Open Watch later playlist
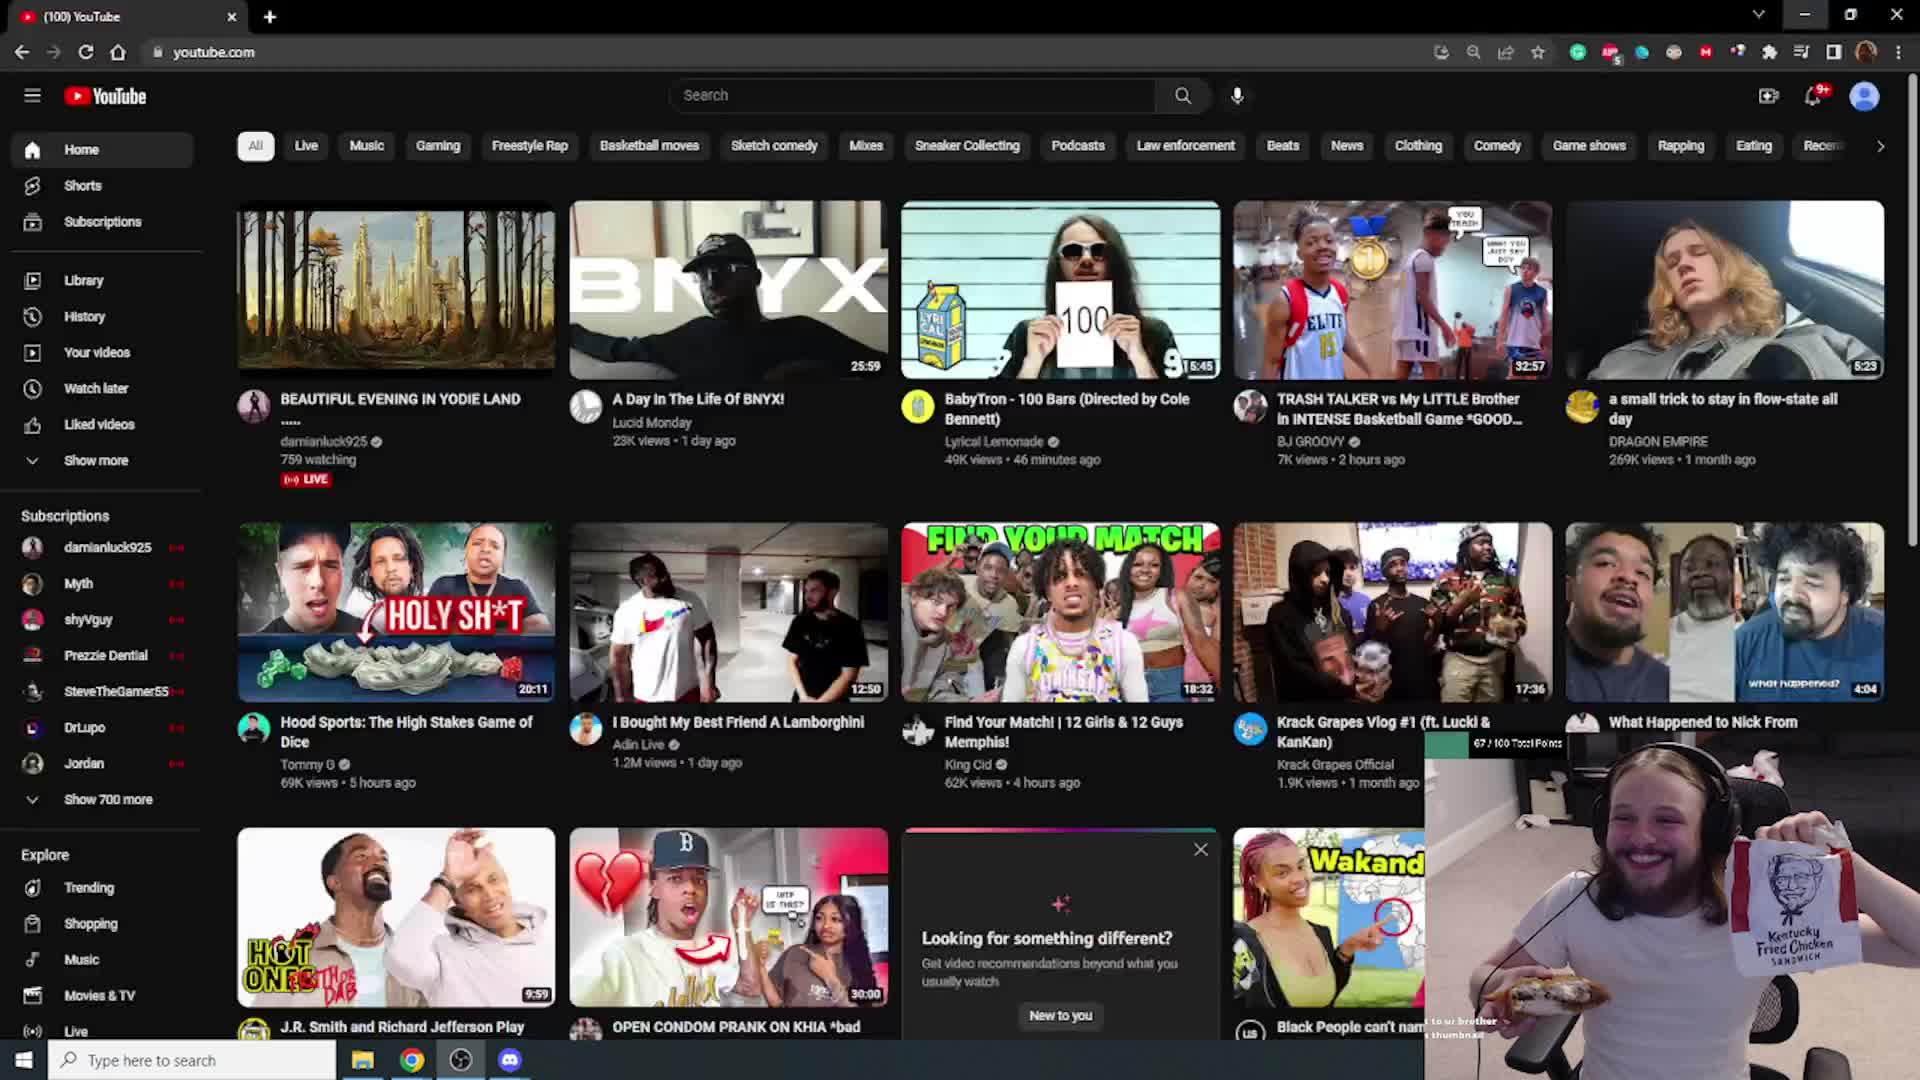Viewport: 1920px width, 1080px height. 100,389
